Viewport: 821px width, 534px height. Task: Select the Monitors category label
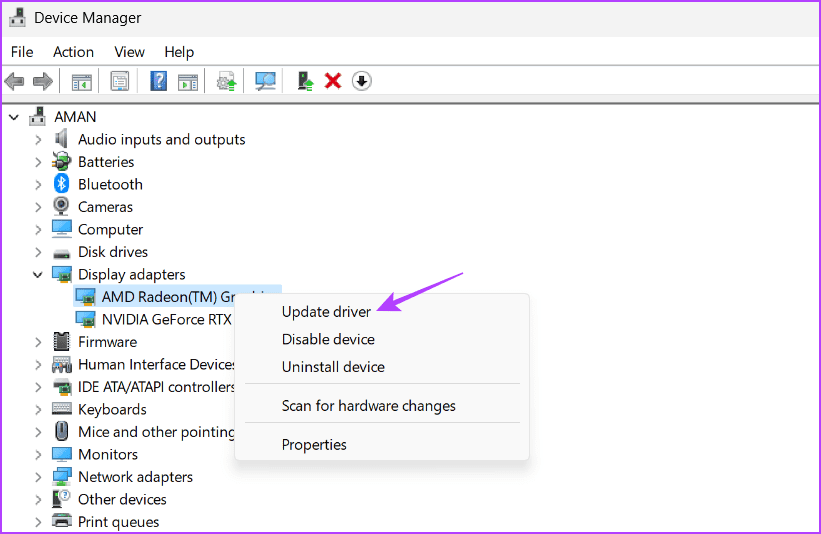(108, 454)
